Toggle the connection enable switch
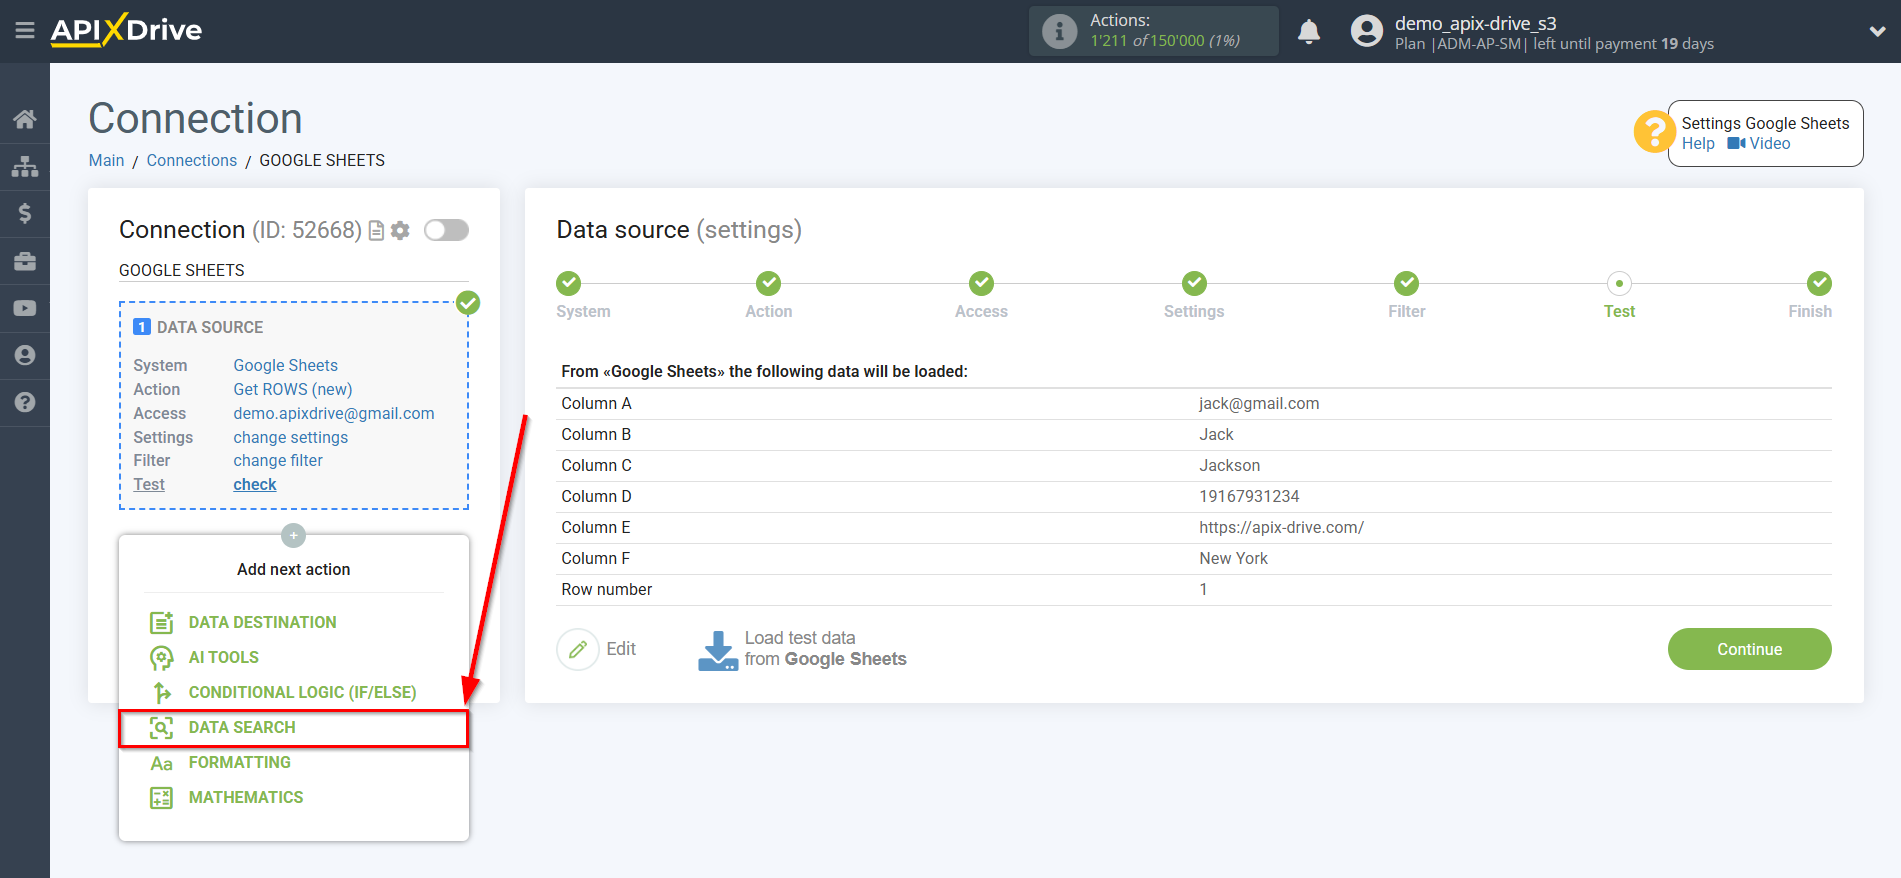The height and width of the screenshot is (878, 1901). [446, 230]
